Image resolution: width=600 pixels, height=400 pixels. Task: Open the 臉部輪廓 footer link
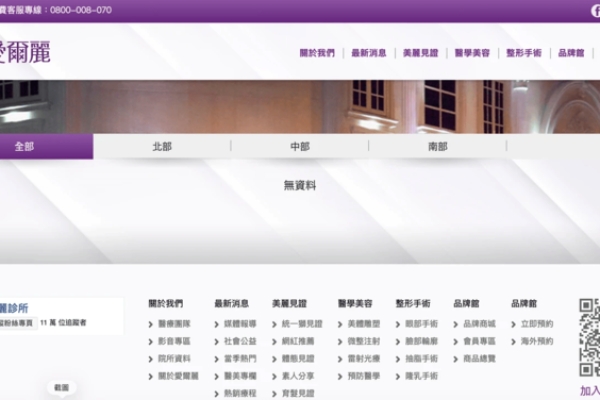421,341
